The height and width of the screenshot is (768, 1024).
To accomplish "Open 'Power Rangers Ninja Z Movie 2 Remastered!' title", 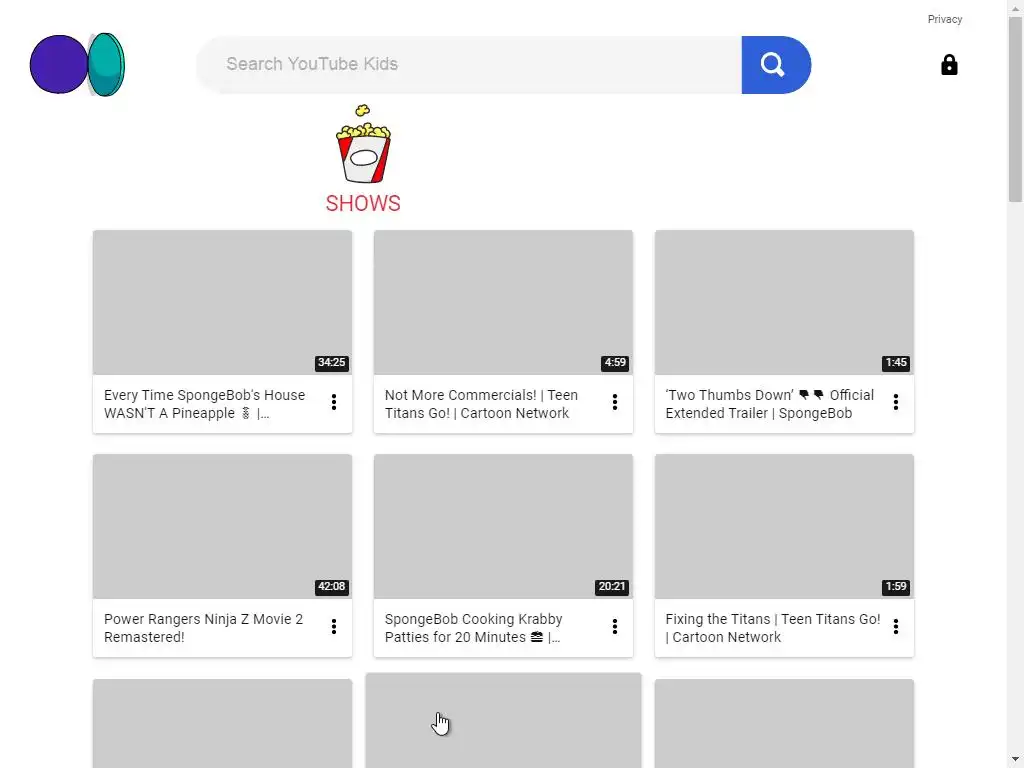I will (203, 628).
